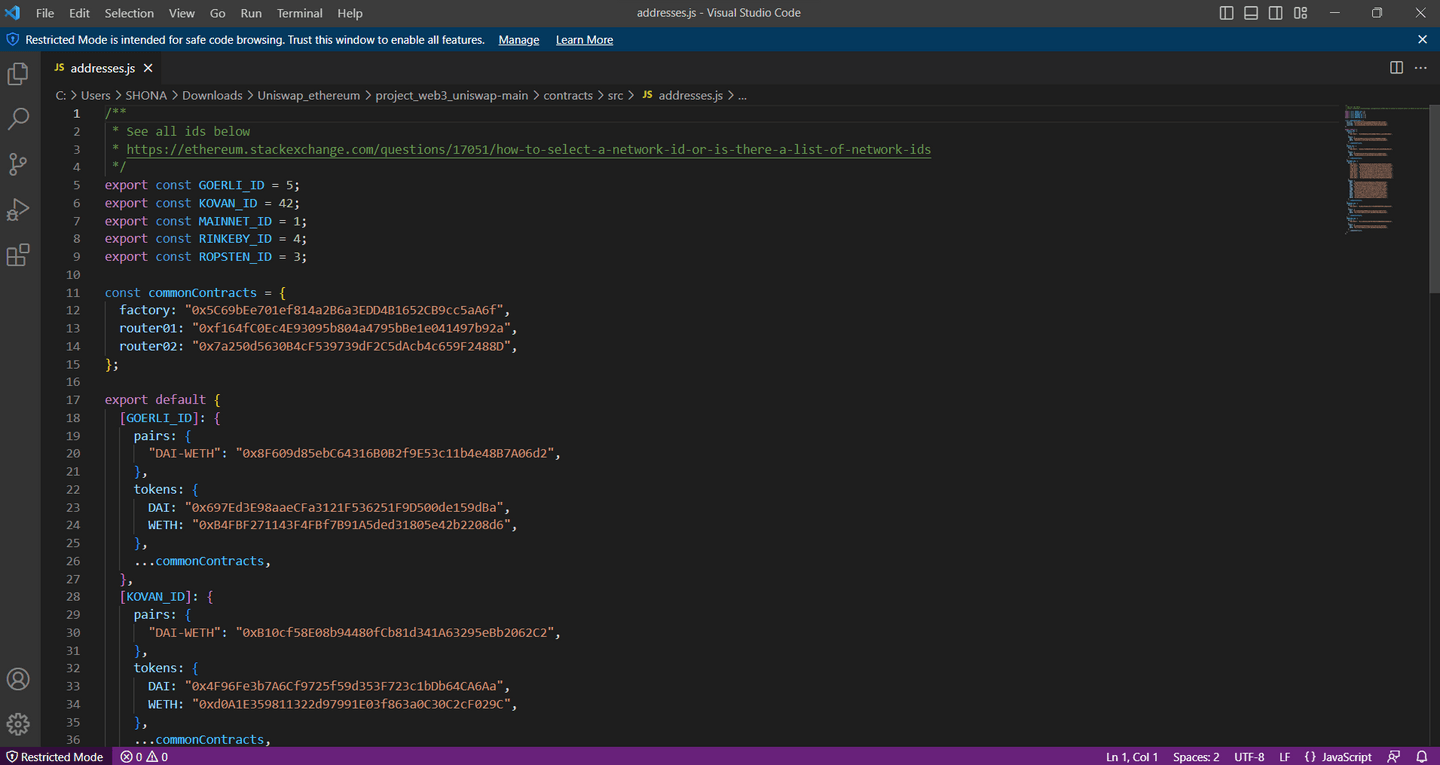This screenshot has height=765, width=1440.
Task: Click Uniswap_ethereum breadcrumb segment
Action: click(x=309, y=95)
